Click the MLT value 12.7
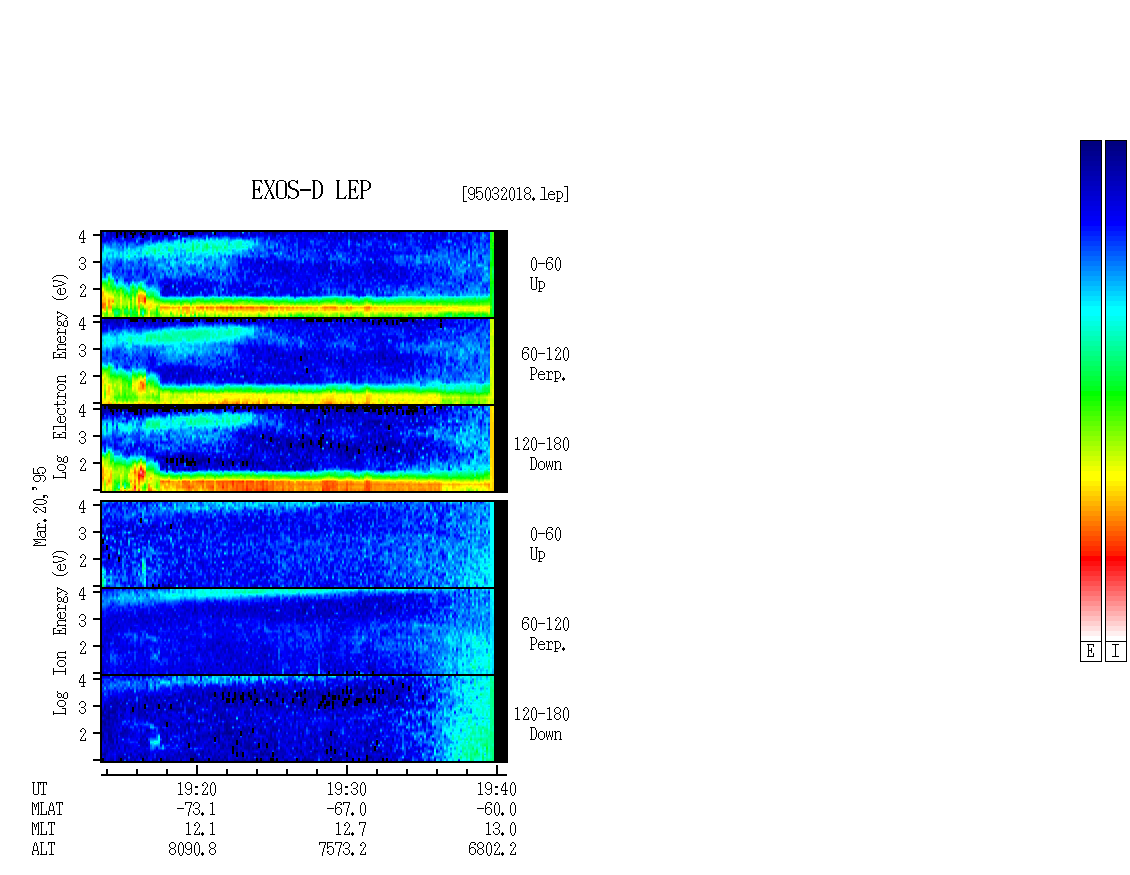 click(x=350, y=829)
